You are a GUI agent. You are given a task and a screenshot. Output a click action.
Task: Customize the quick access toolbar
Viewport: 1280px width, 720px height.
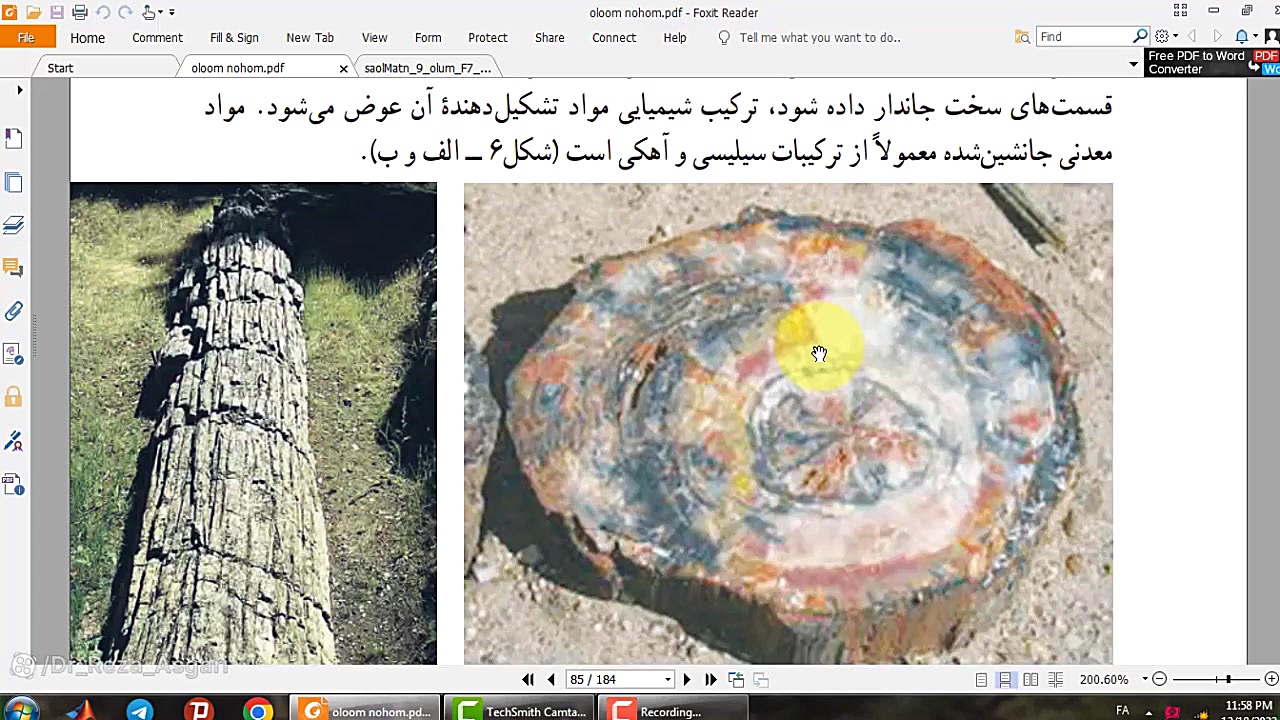pos(172,12)
